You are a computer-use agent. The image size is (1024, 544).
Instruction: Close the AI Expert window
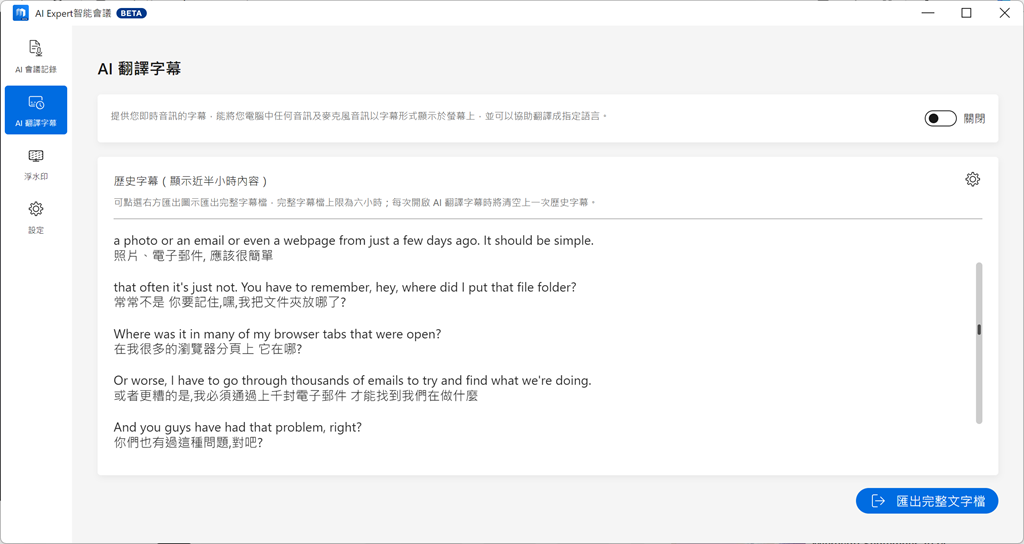tap(1004, 13)
